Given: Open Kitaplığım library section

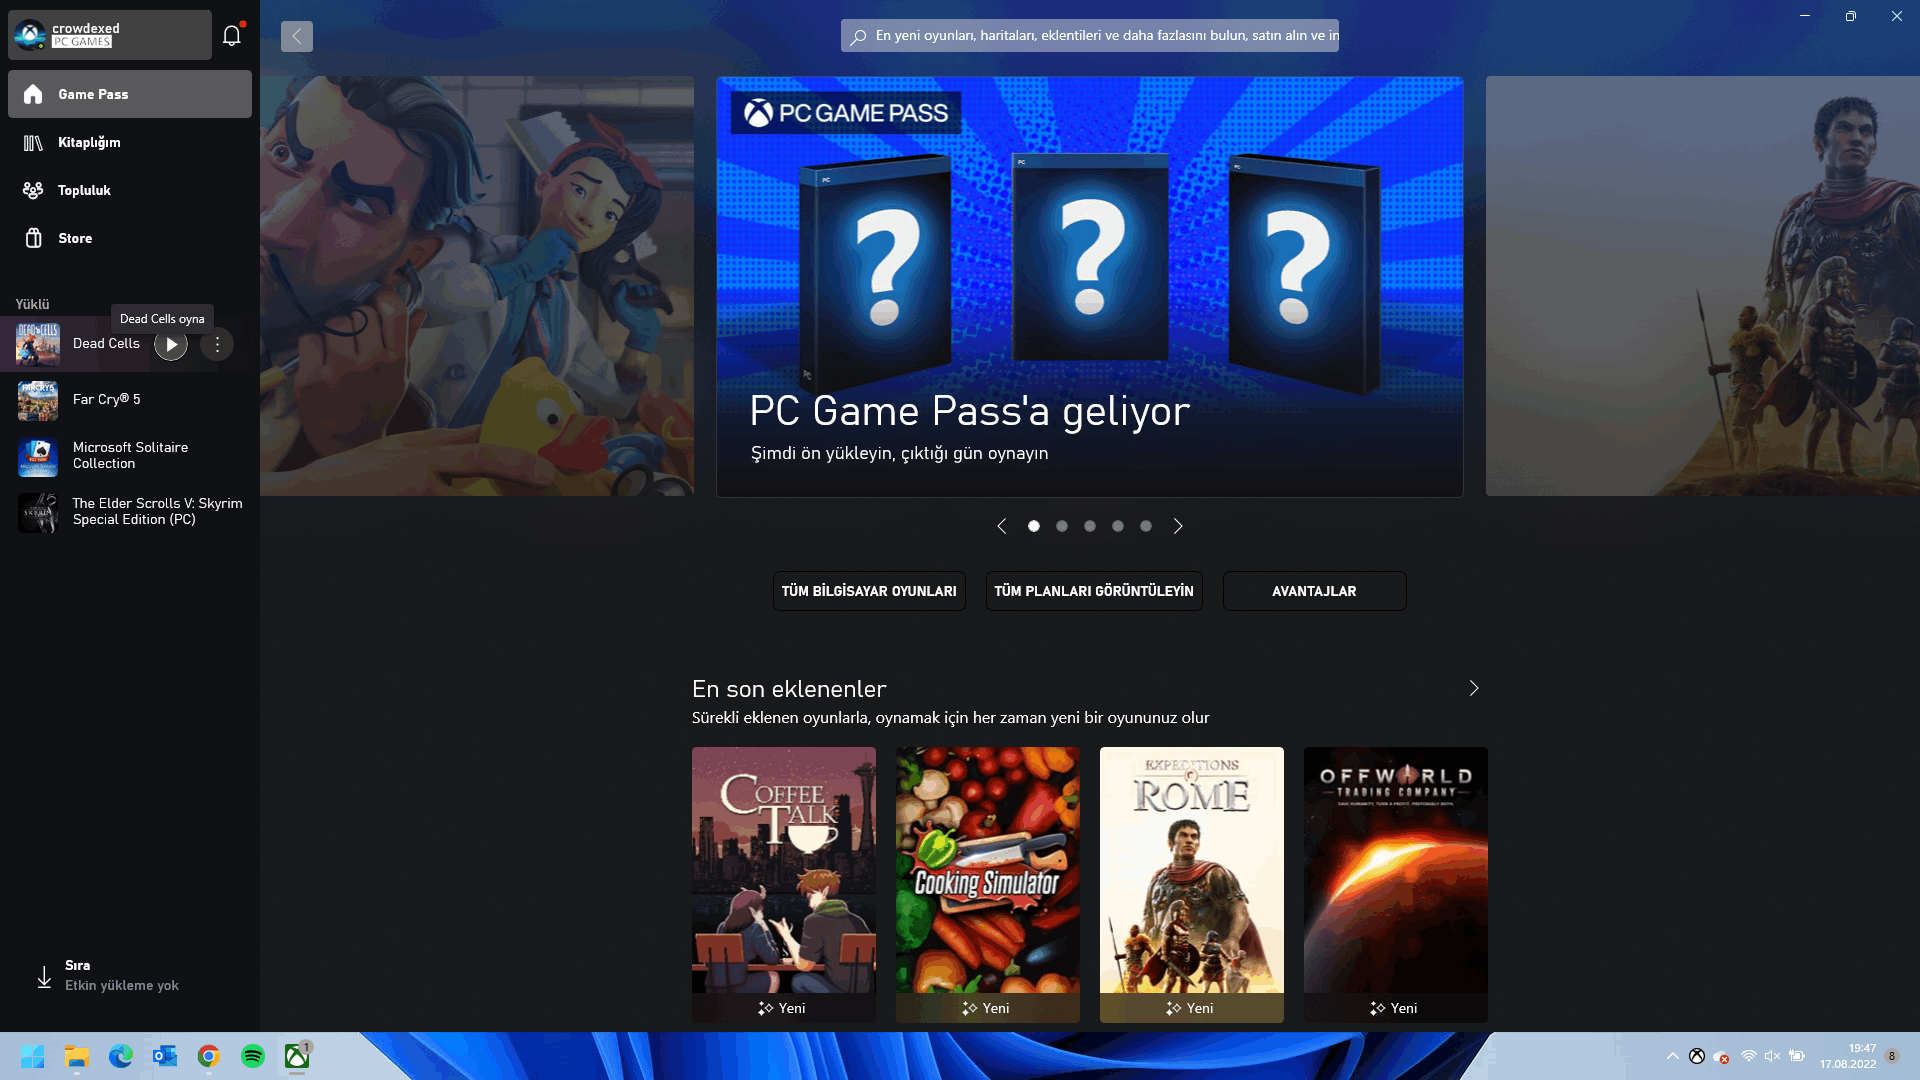Looking at the screenshot, I should (130, 142).
